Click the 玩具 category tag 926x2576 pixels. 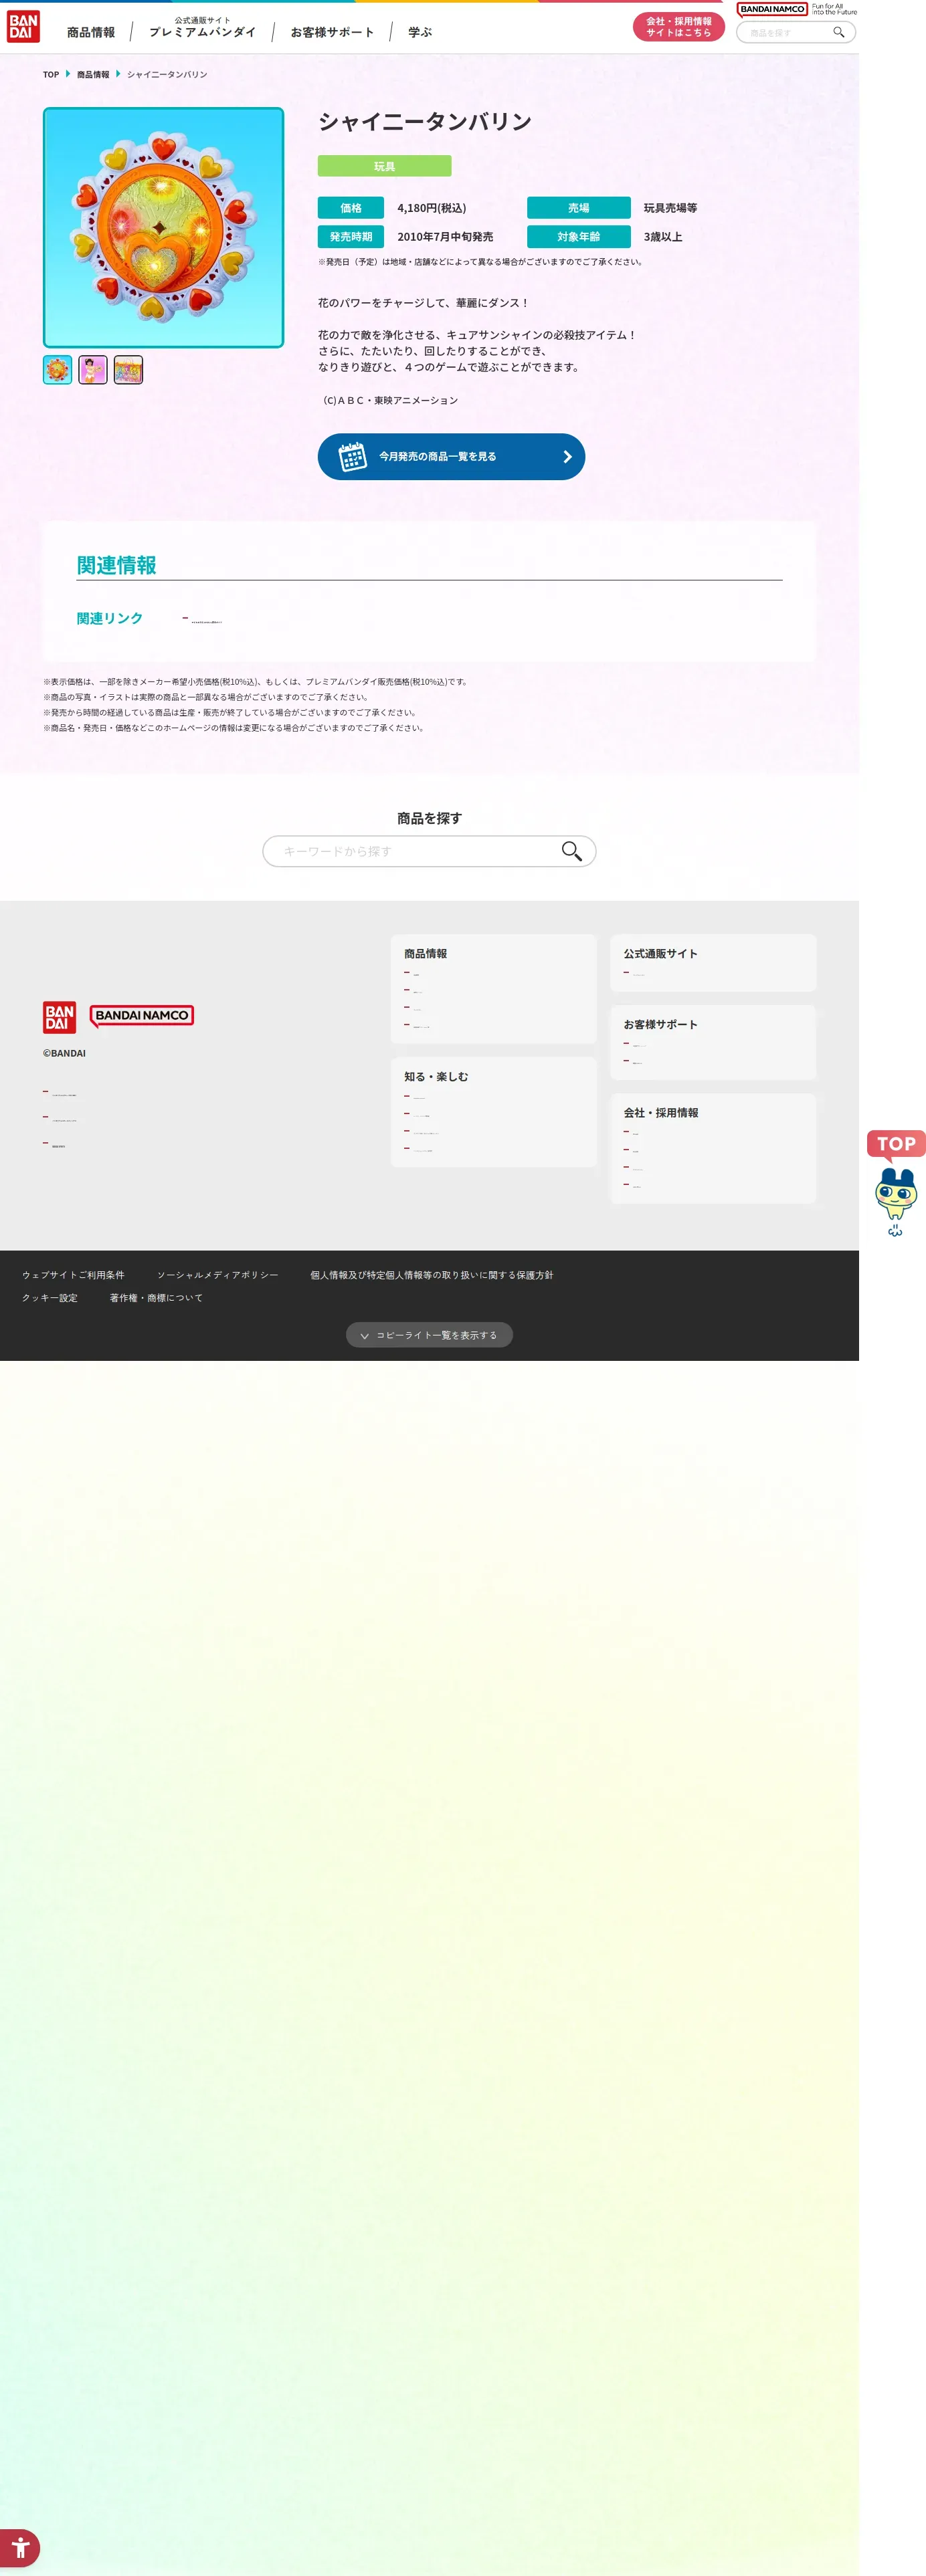[x=384, y=166]
